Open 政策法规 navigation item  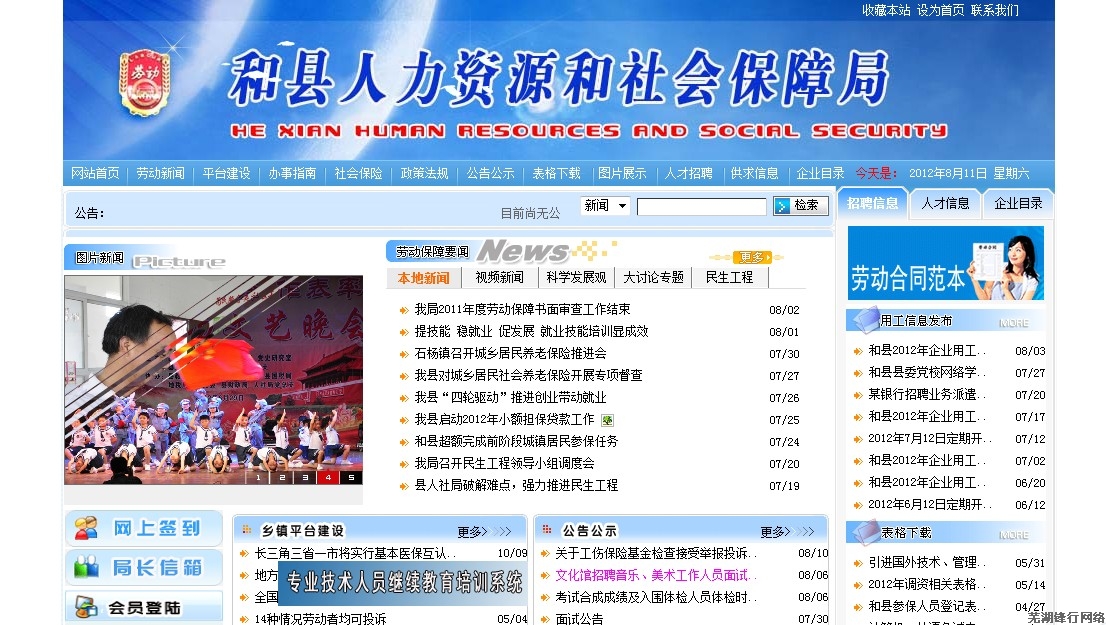click(425, 174)
